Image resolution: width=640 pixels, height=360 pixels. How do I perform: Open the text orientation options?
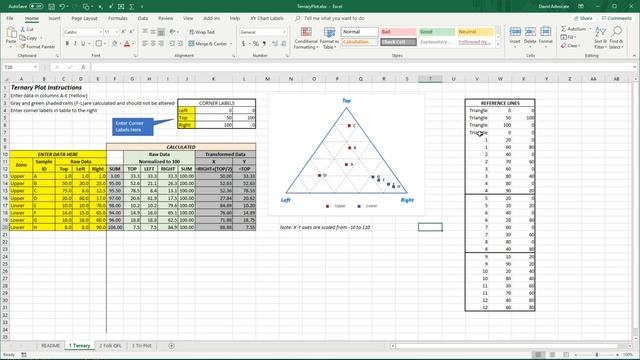tap(173, 32)
